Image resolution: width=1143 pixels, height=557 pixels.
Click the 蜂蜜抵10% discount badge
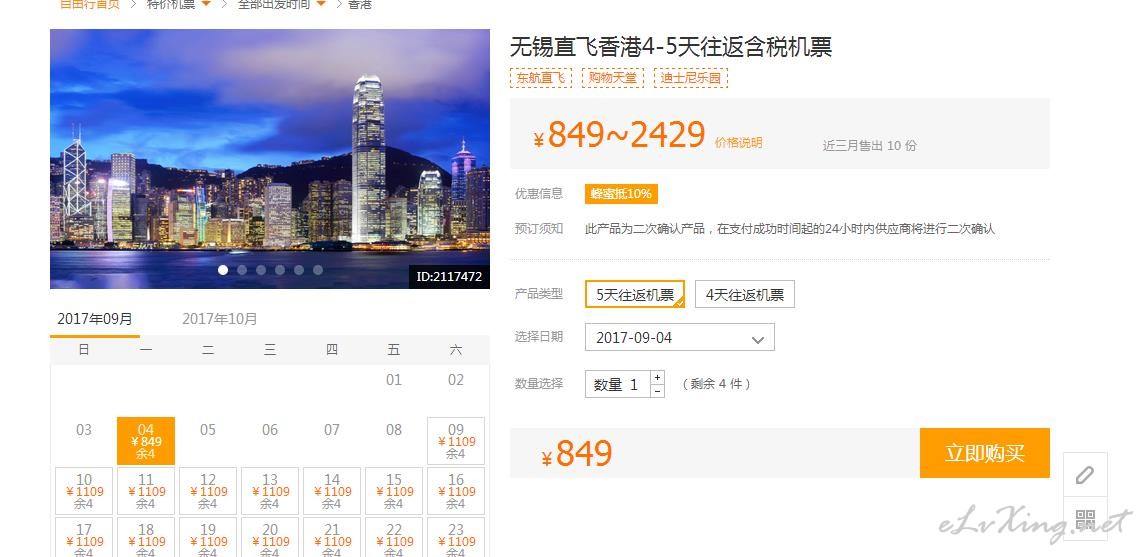pyautogui.click(x=621, y=194)
